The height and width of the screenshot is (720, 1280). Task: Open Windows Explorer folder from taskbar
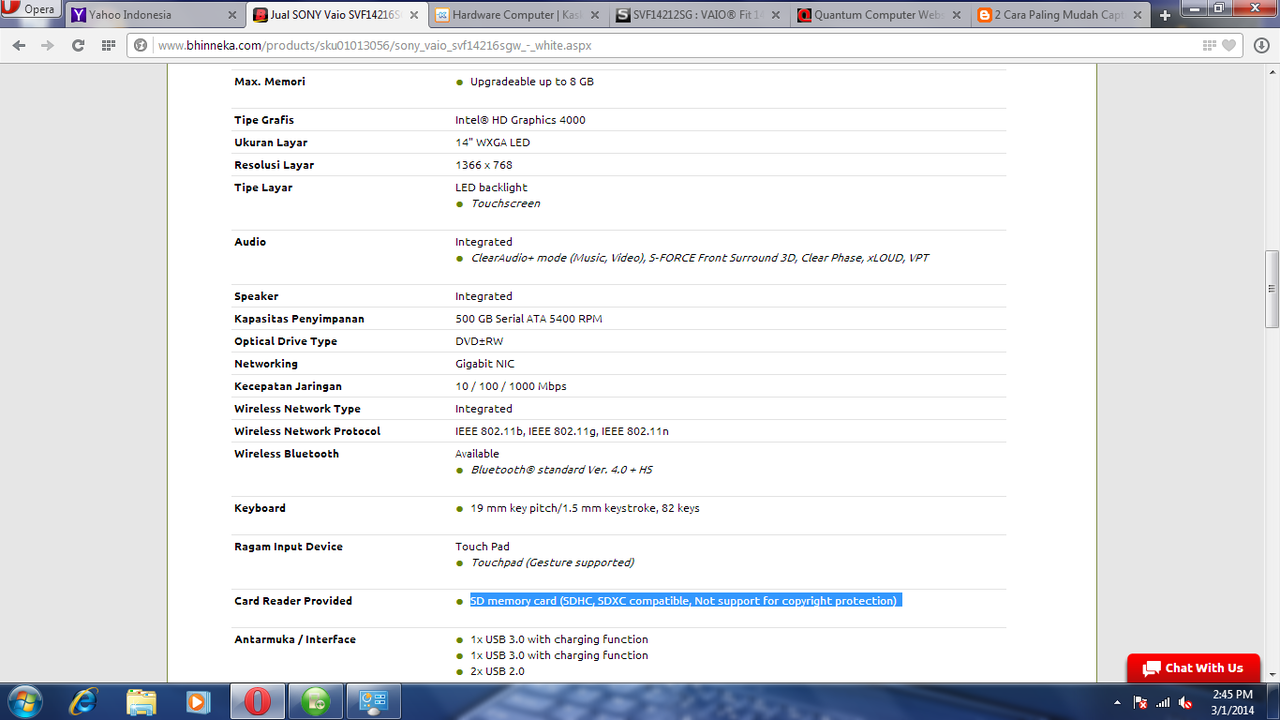click(x=142, y=701)
